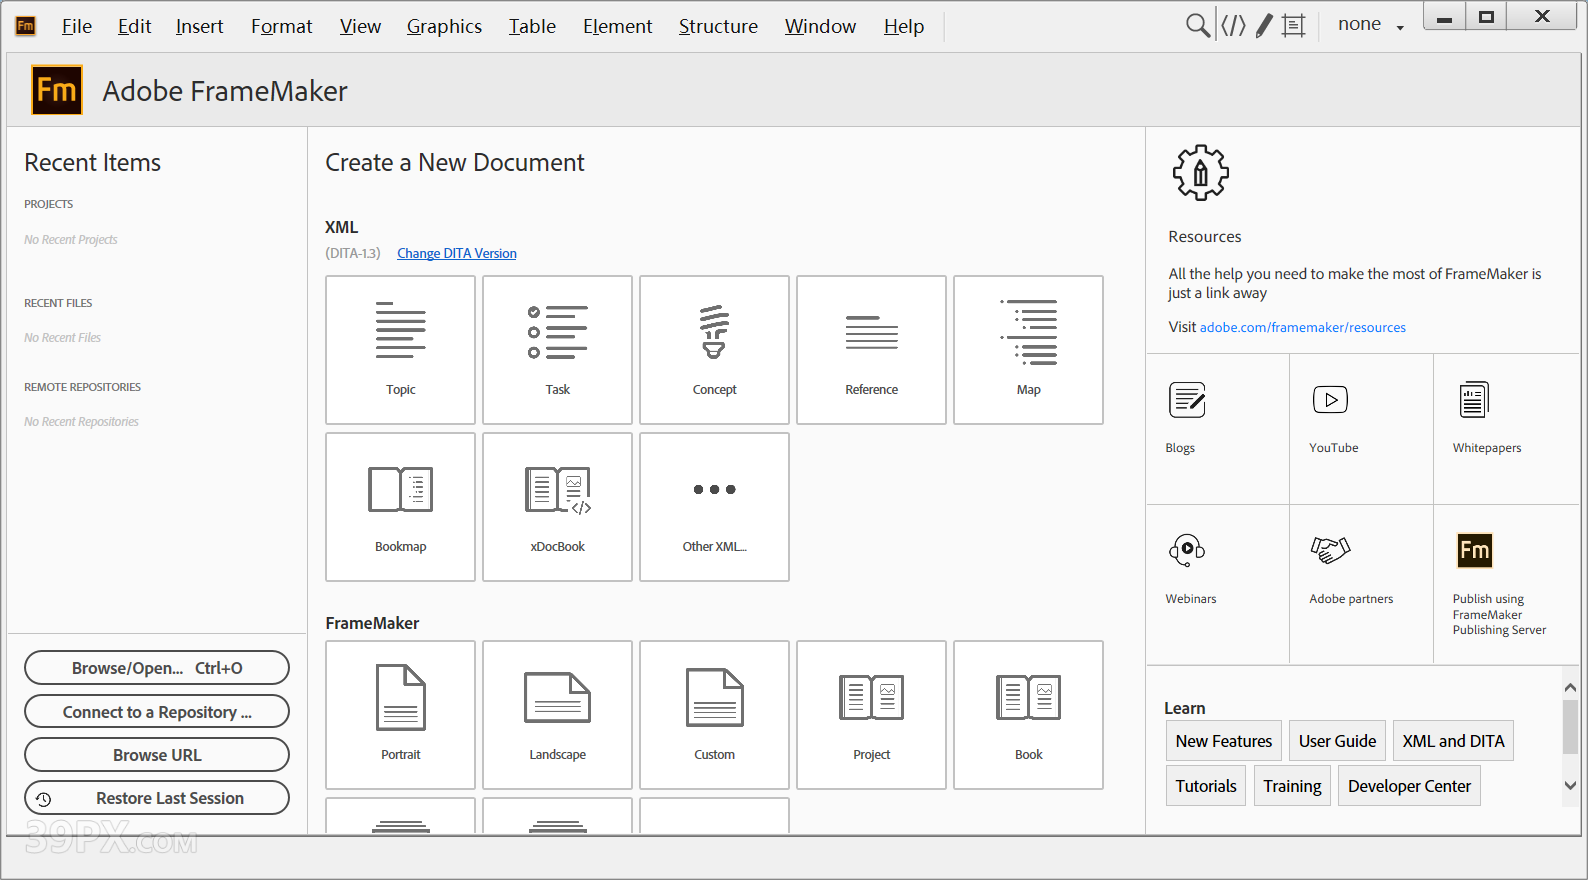Open the Structure menu
Image resolution: width=1588 pixels, height=880 pixels.
pyautogui.click(x=718, y=26)
